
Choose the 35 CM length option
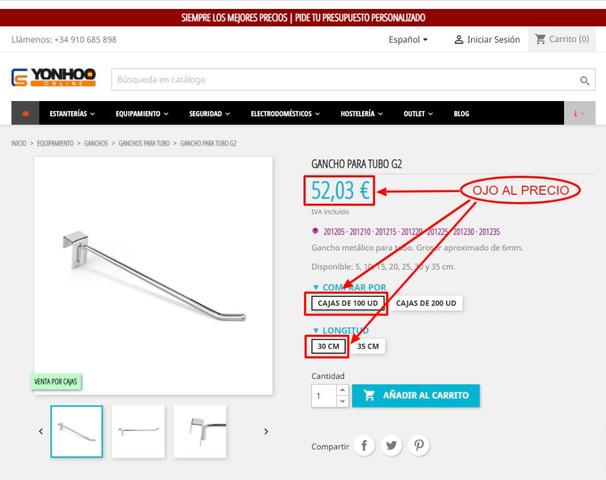click(x=368, y=346)
